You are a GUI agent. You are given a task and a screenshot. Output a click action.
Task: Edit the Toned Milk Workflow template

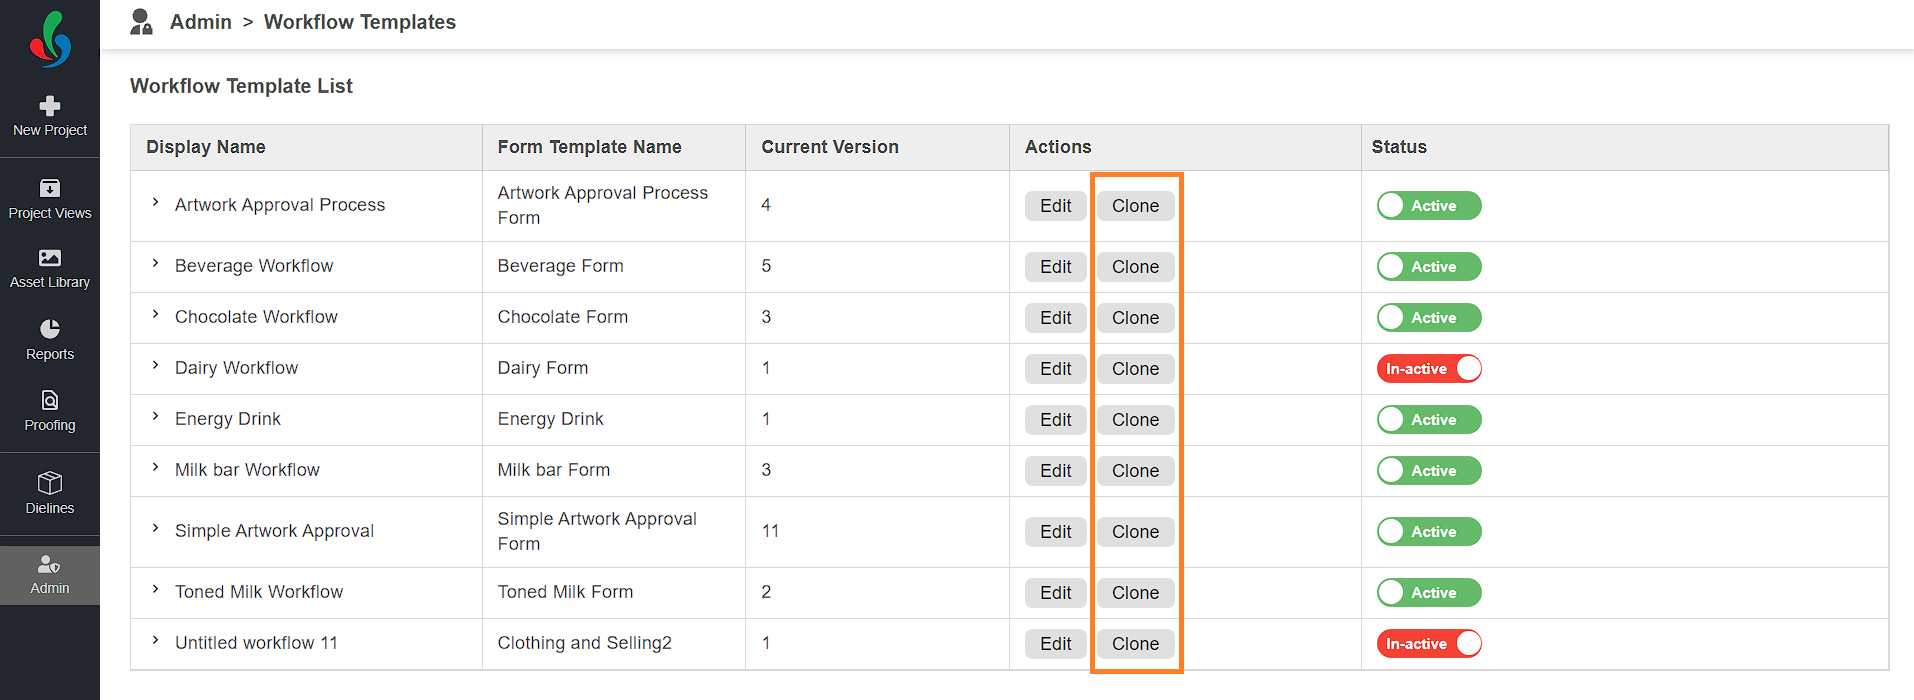pos(1055,593)
